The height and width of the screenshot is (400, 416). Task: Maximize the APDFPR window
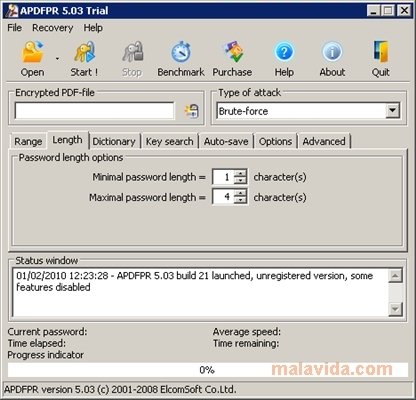[x=388, y=11]
